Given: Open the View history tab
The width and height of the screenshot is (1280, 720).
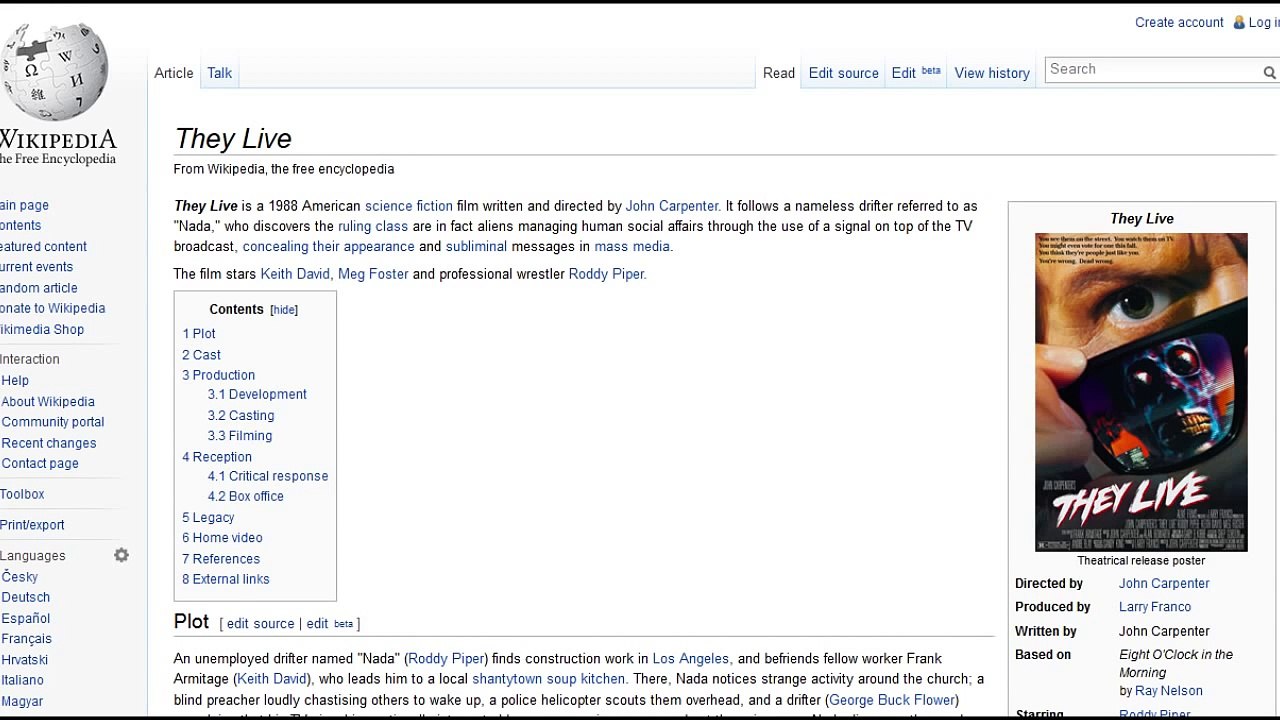Looking at the screenshot, I should click(992, 73).
